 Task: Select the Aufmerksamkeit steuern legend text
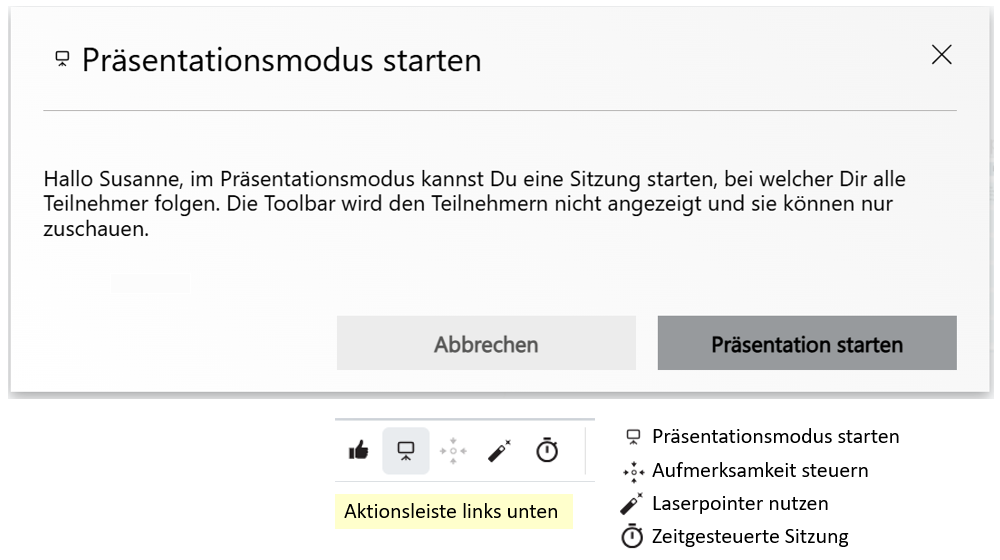click(760, 470)
